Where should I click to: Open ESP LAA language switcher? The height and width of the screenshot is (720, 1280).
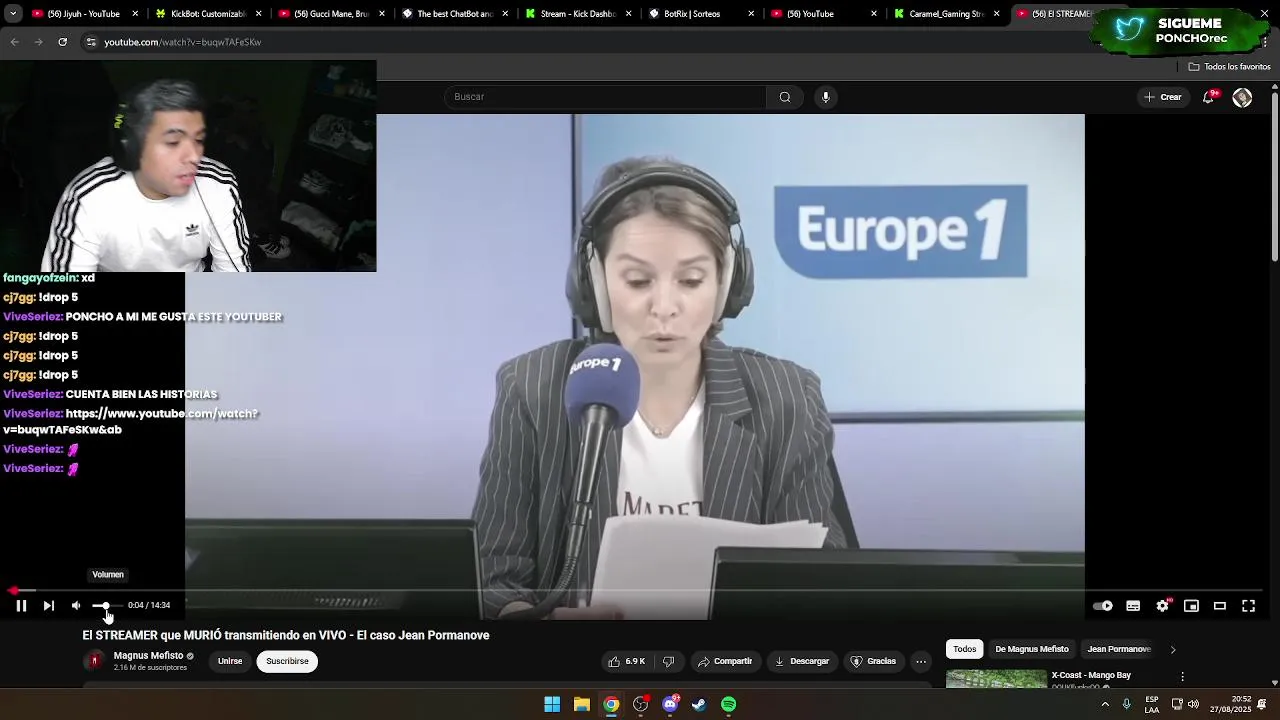[x=1152, y=704]
